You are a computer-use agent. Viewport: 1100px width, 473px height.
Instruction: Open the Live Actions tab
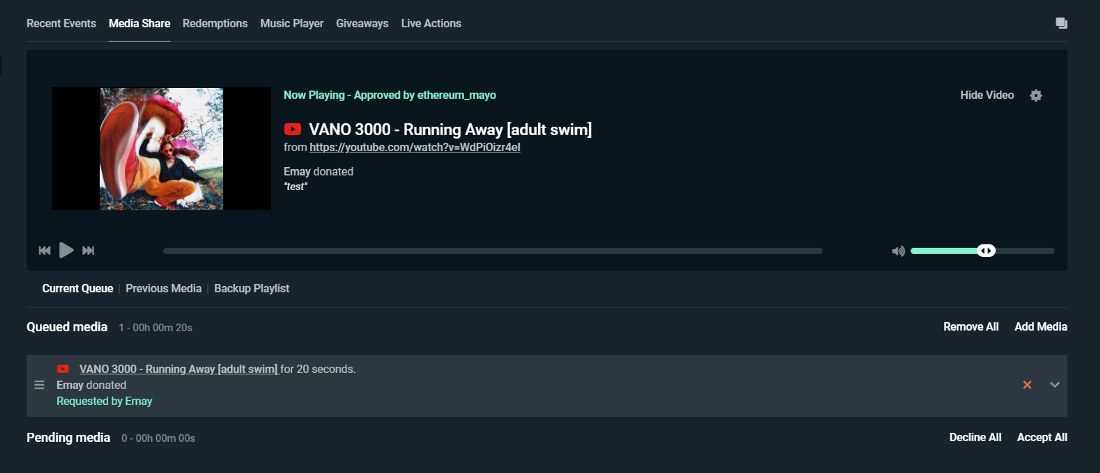[x=431, y=23]
